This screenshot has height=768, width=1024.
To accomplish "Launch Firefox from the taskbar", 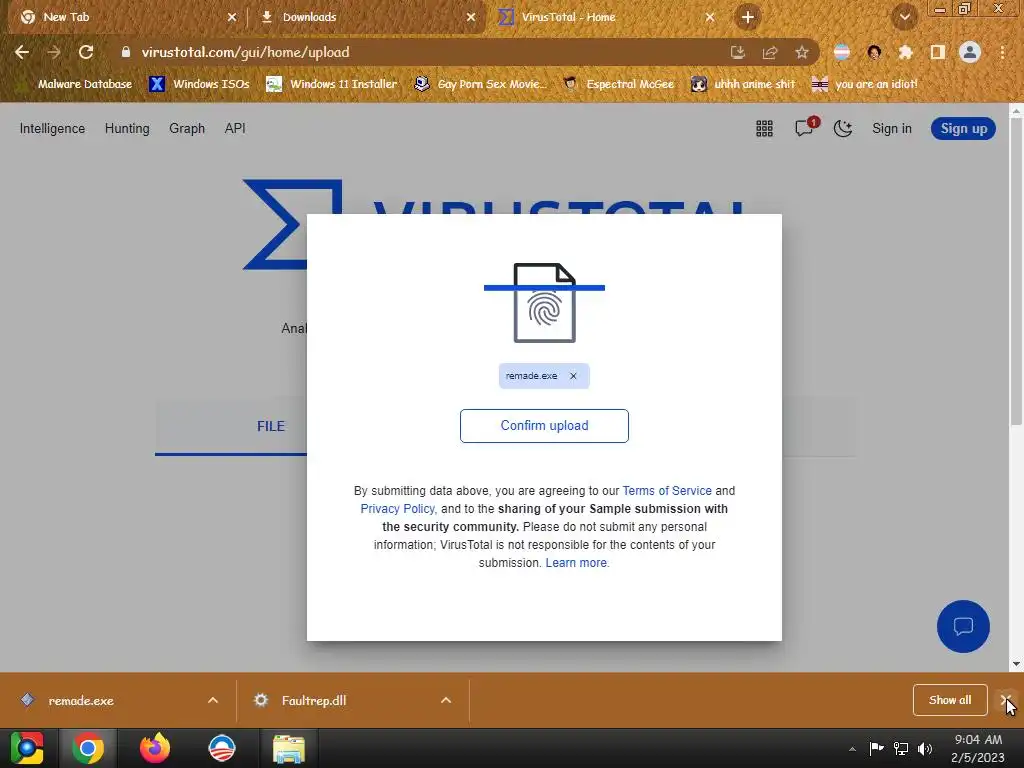I will tap(155, 748).
